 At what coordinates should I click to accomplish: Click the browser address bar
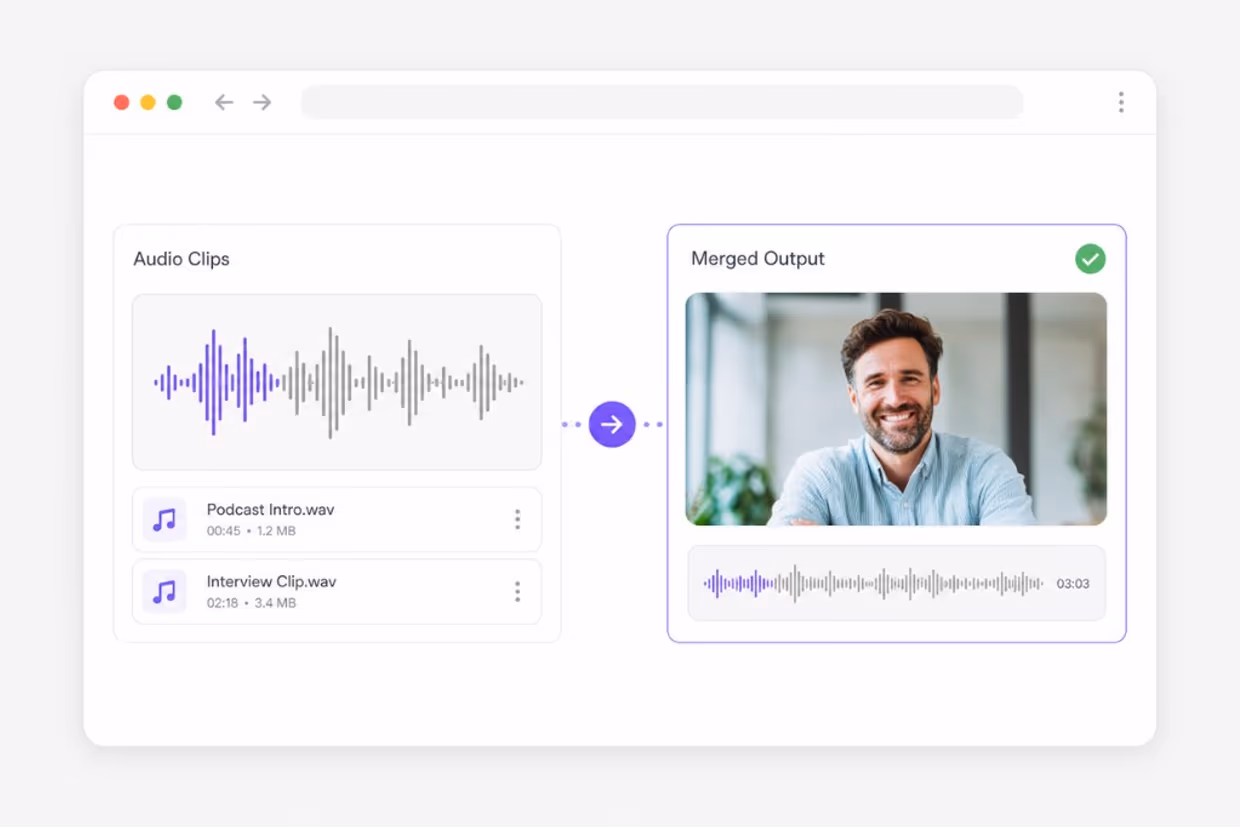[x=662, y=102]
